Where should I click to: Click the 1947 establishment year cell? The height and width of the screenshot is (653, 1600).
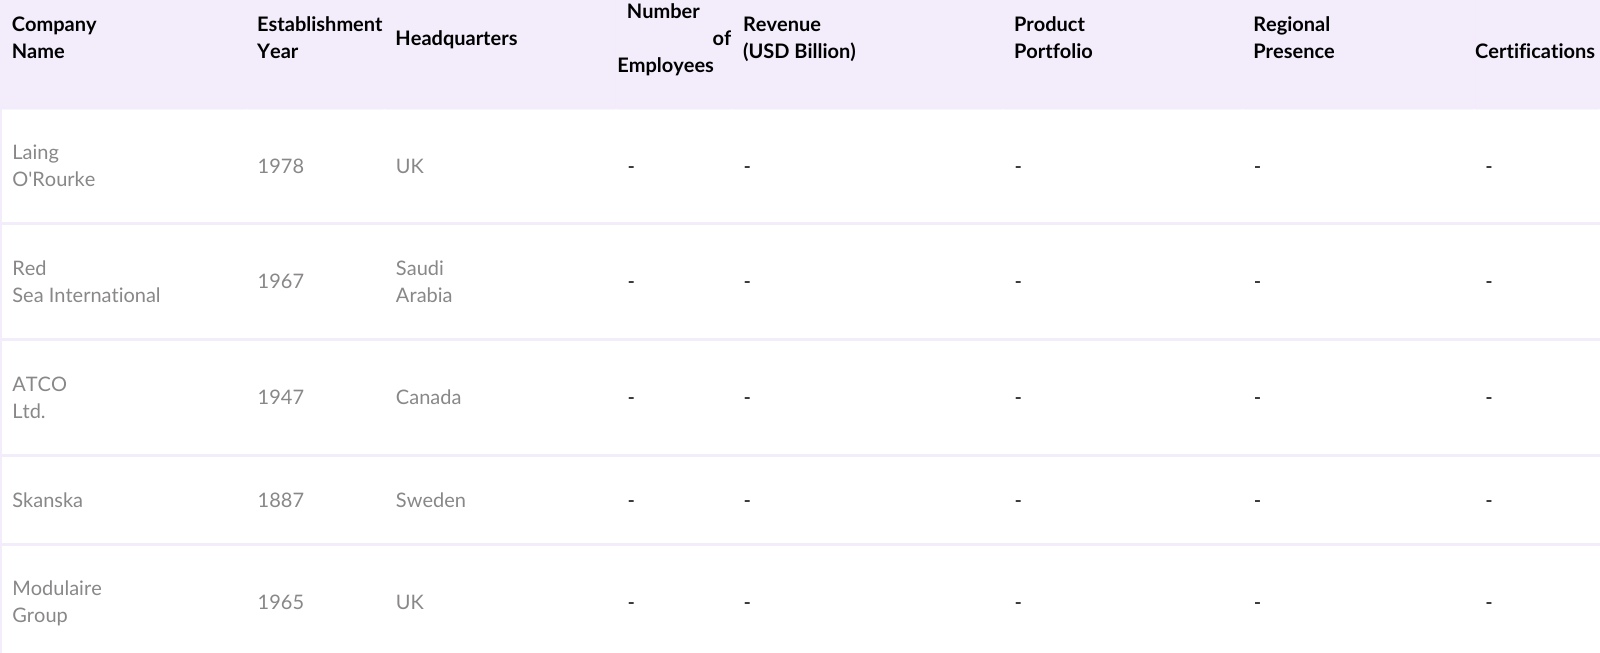[280, 397]
